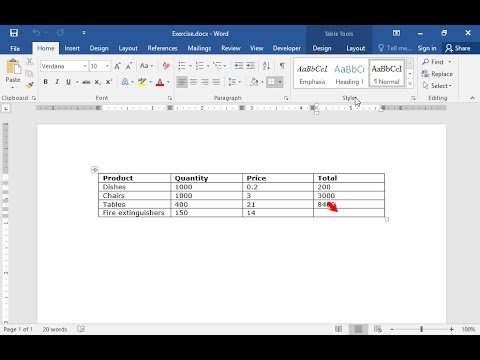
Task: Click the Clear All Formatting icon
Action: tap(166, 66)
